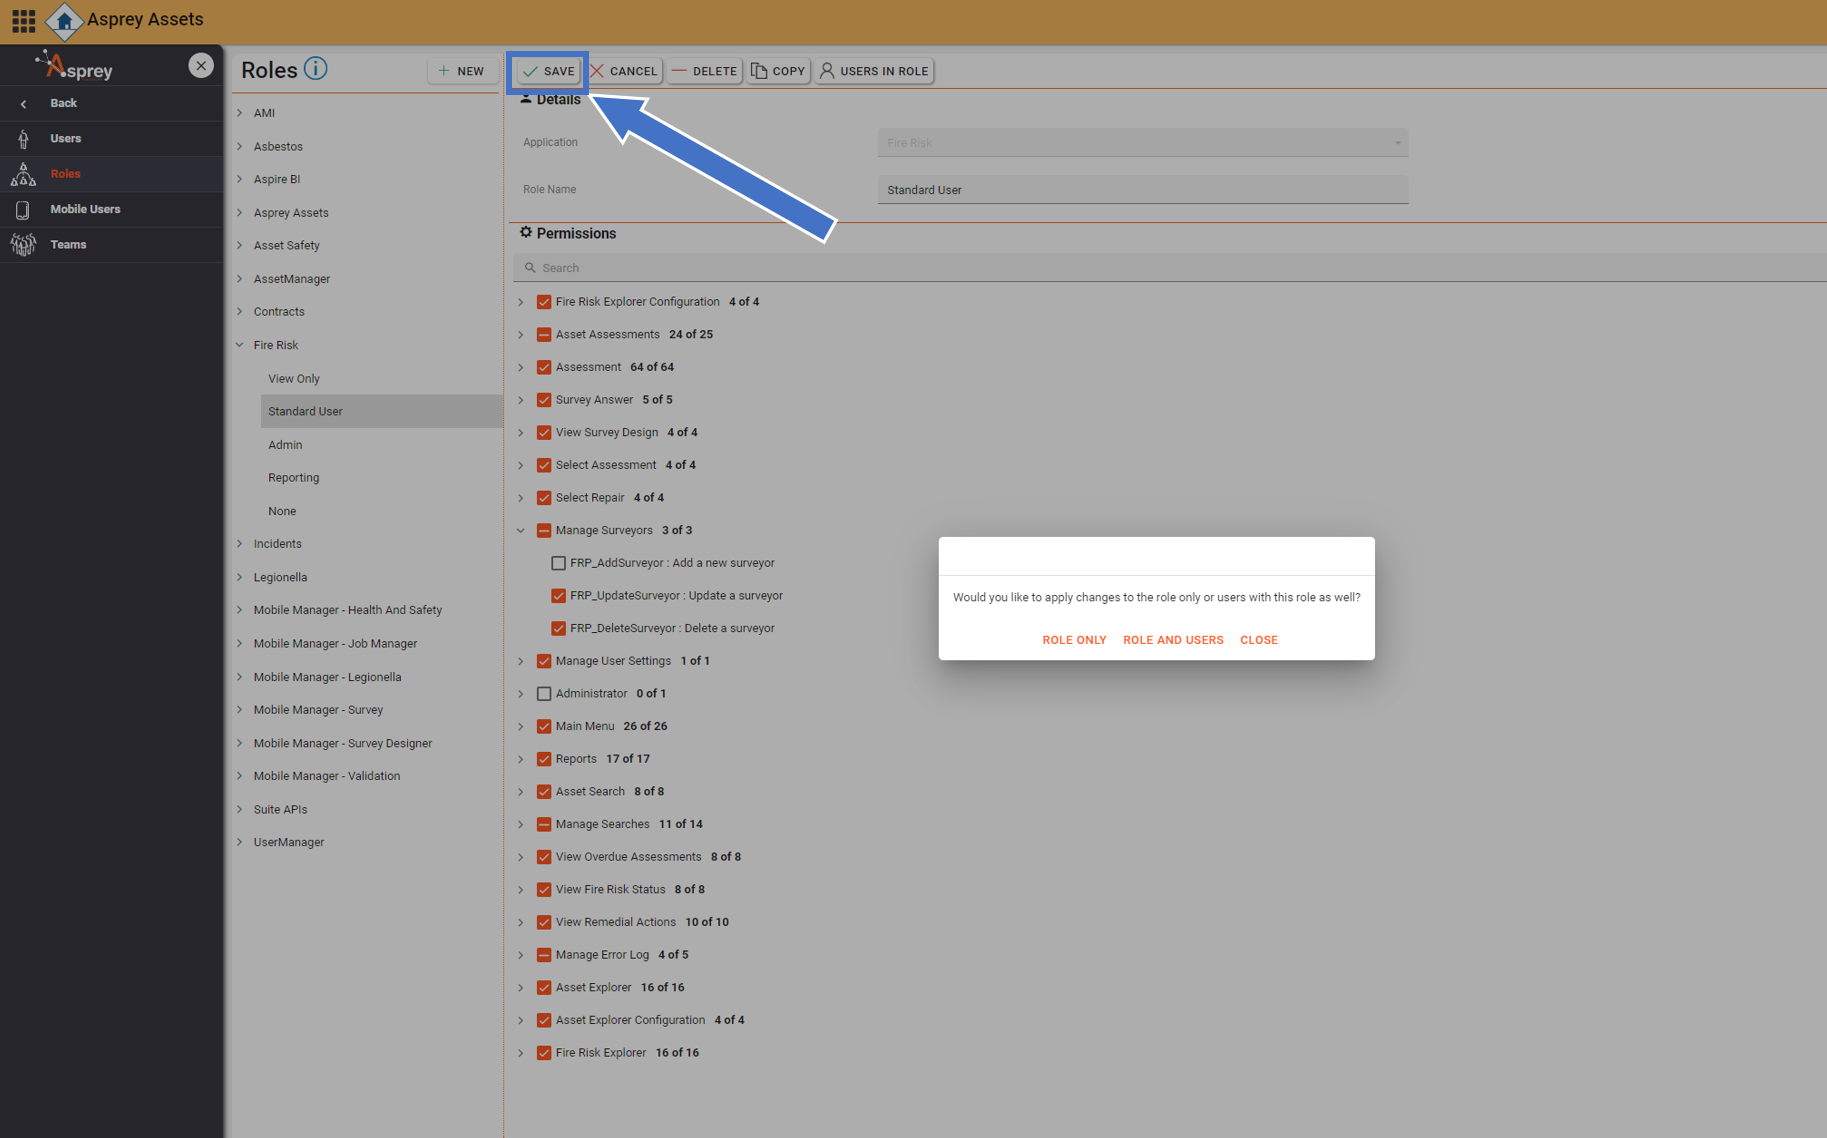This screenshot has width=1827, height=1138.
Task: Select the Admin role under Fire Risk
Action: [285, 445]
